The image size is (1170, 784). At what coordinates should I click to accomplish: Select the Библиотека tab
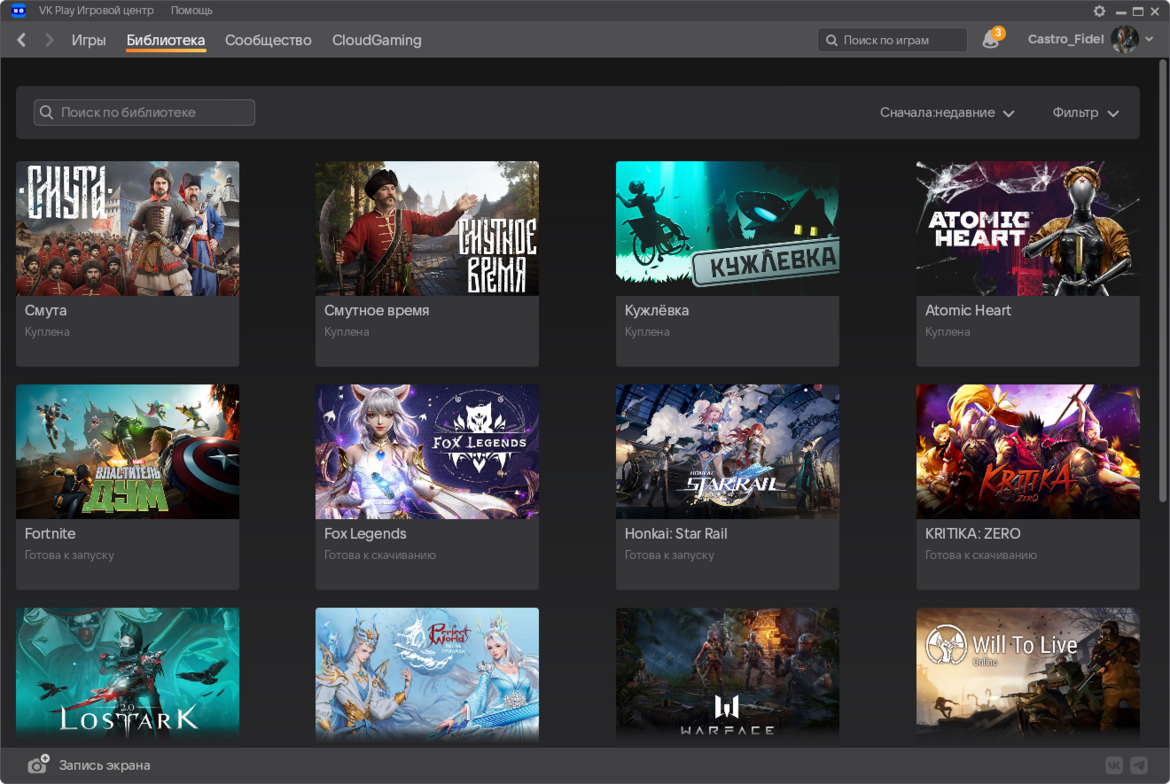pos(166,40)
